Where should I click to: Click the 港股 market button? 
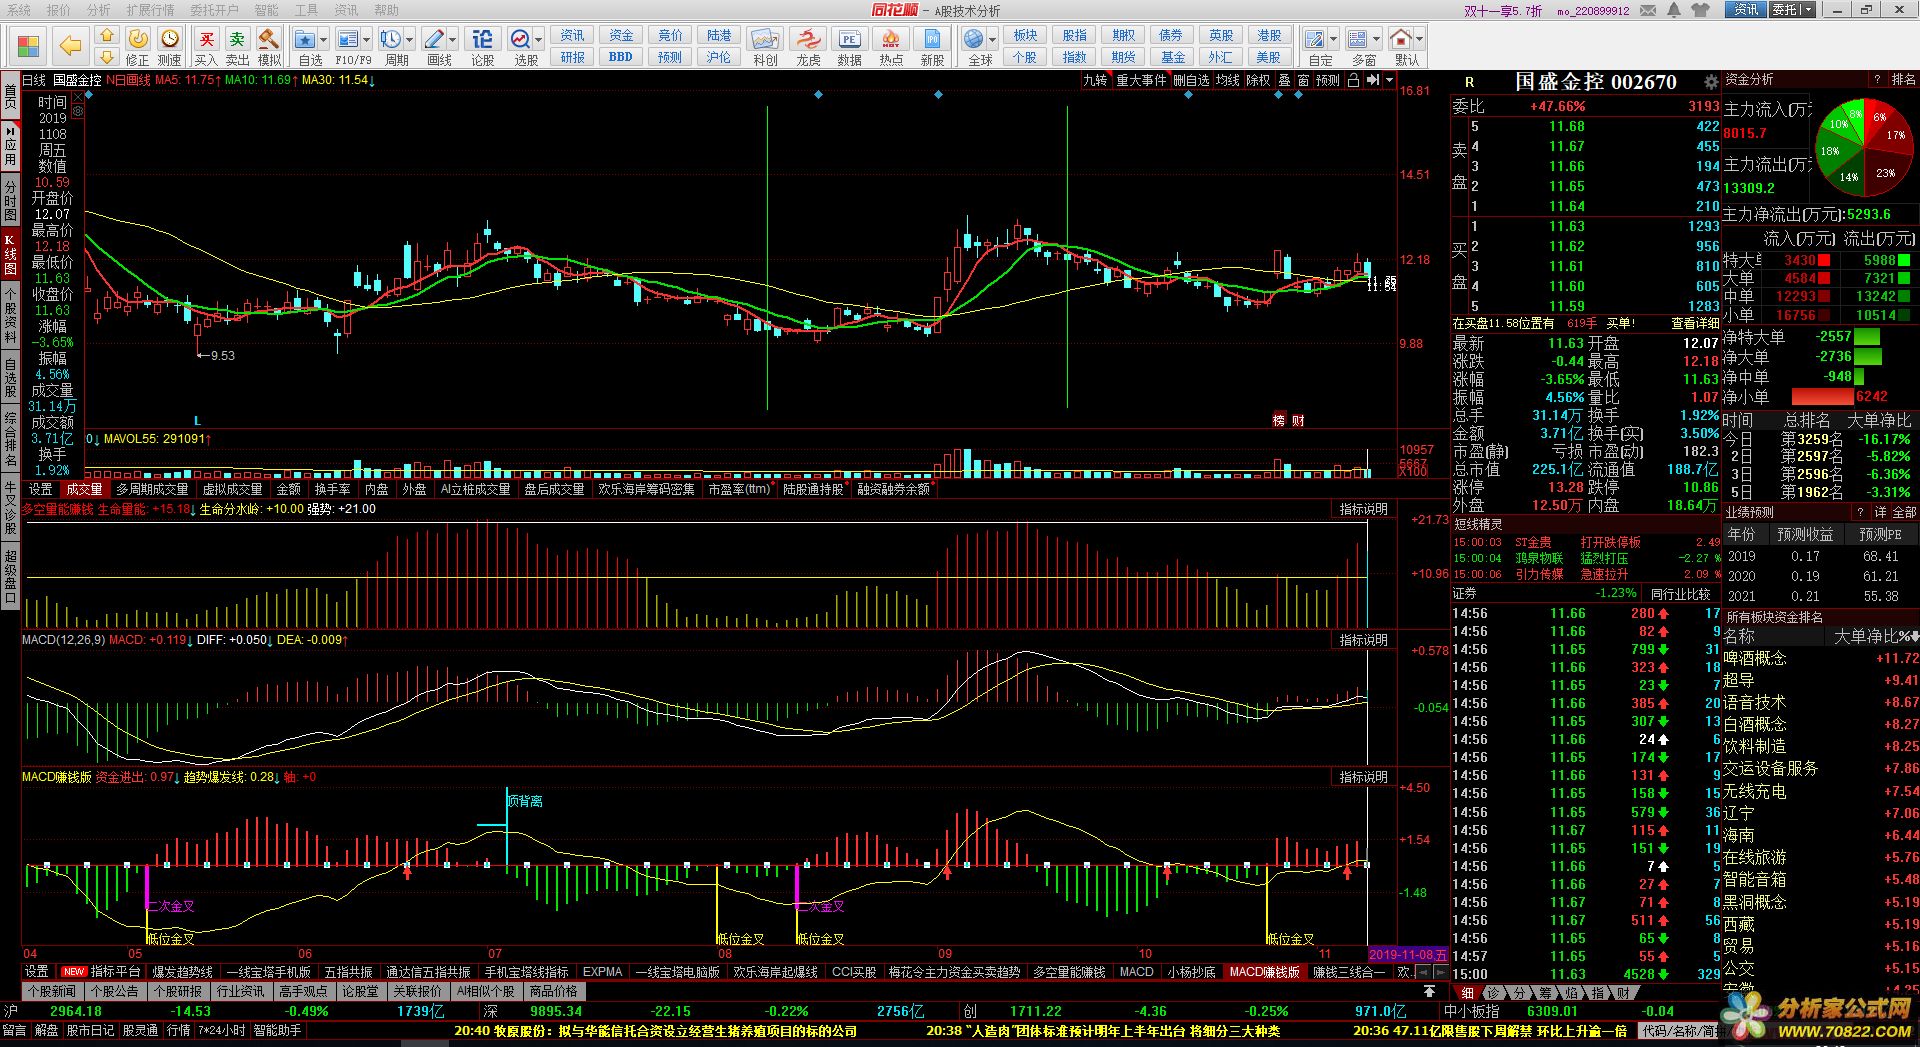[x=1269, y=35]
